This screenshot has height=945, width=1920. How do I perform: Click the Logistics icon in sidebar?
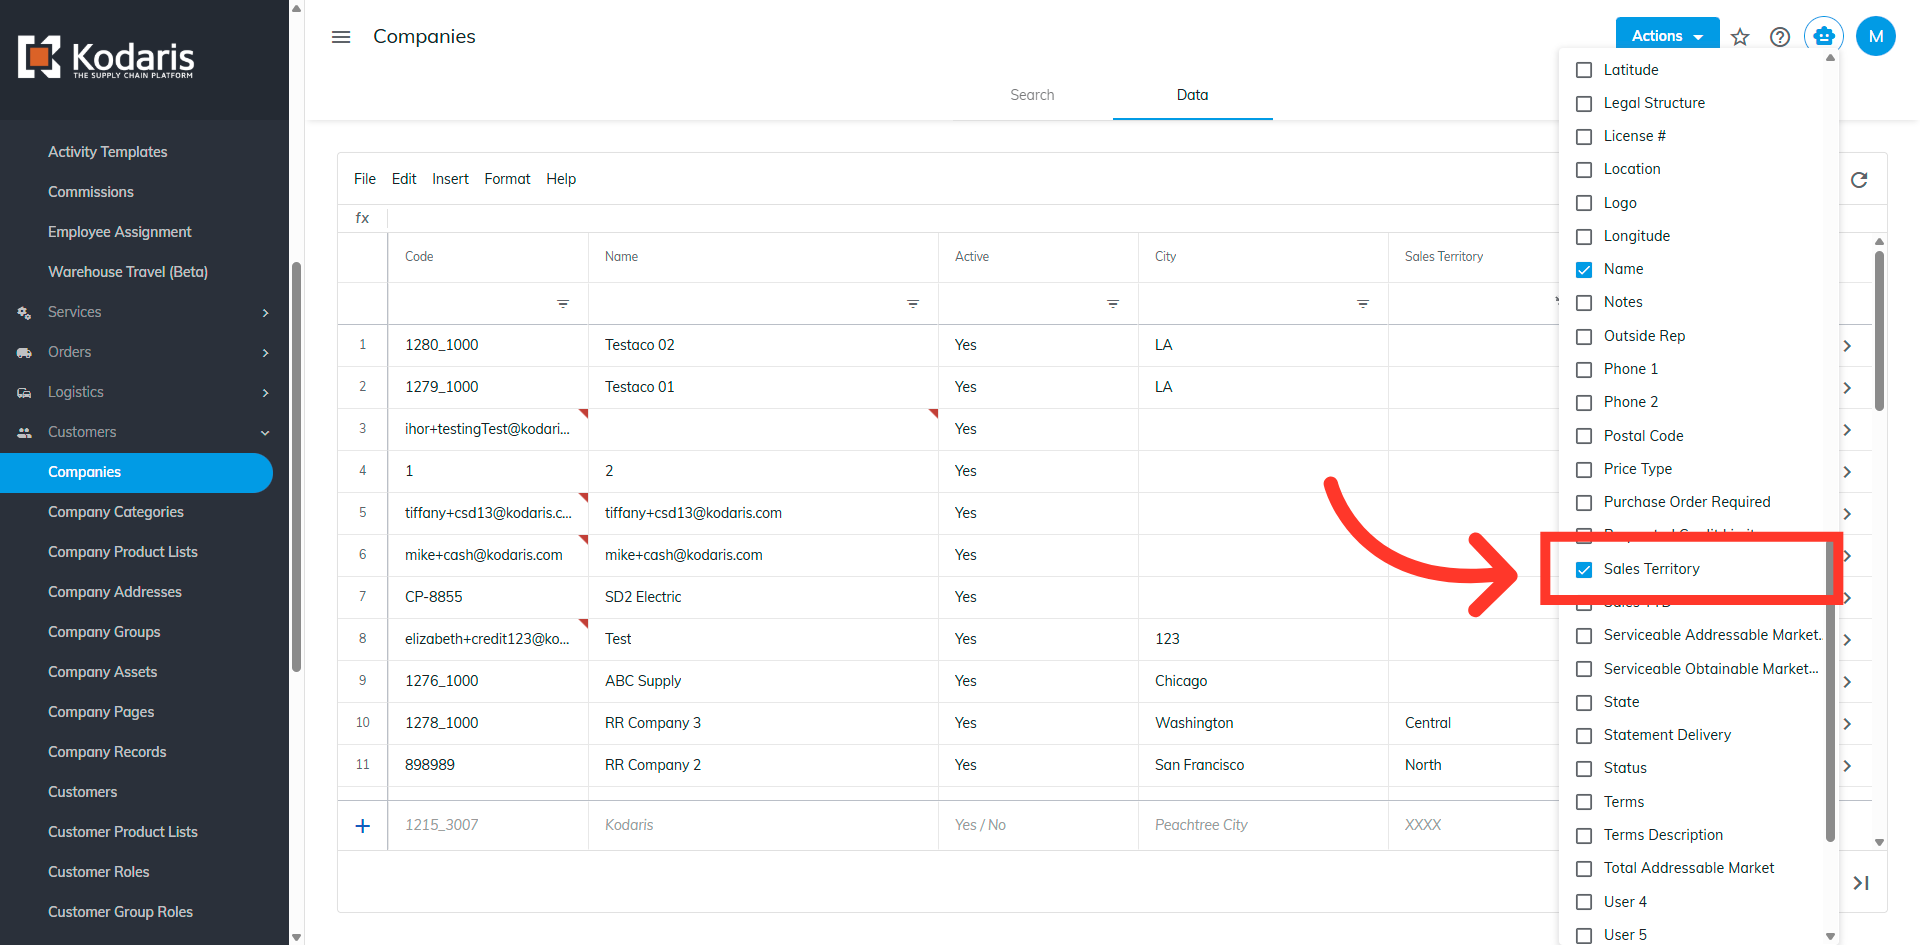coord(24,393)
